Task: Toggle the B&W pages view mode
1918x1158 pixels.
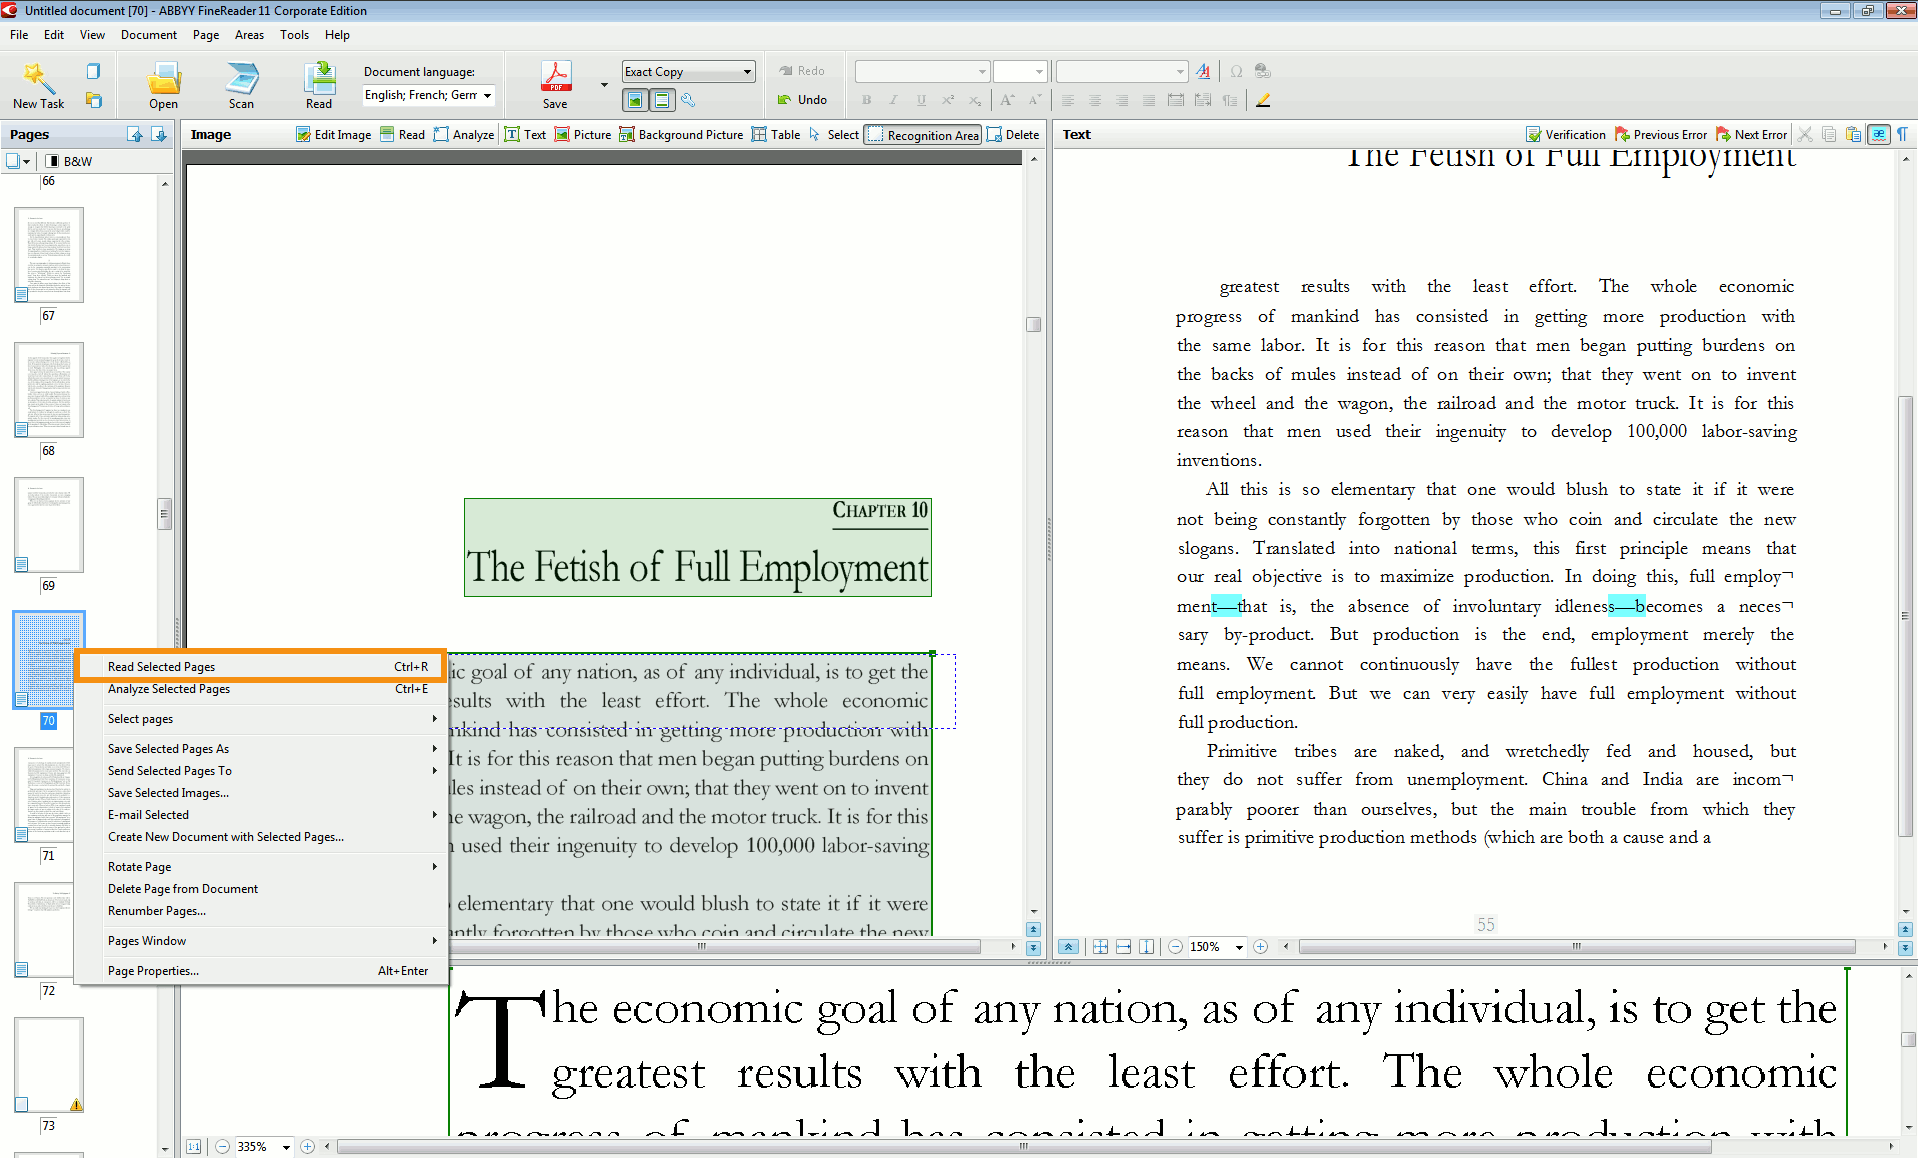Action: [70, 161]
